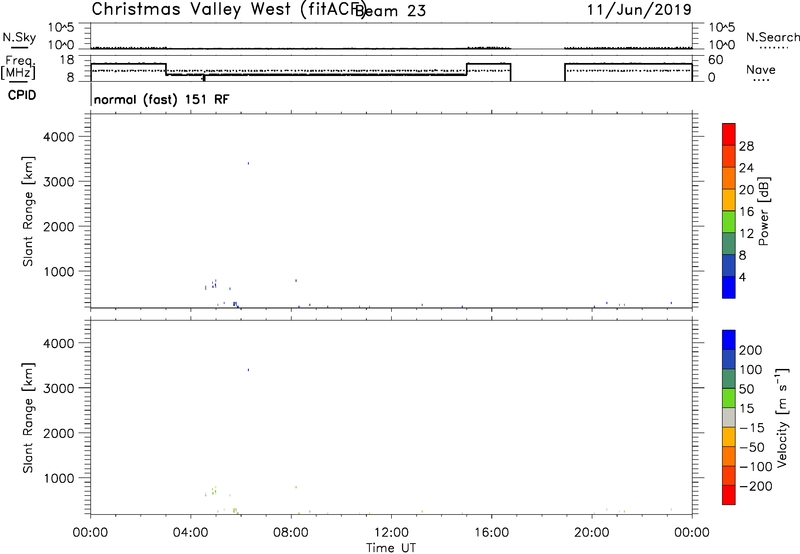The image size is (800, 554).
Task: Pick the red bottom segment of Velocity colorbar
Action: [x=729, y=495]
